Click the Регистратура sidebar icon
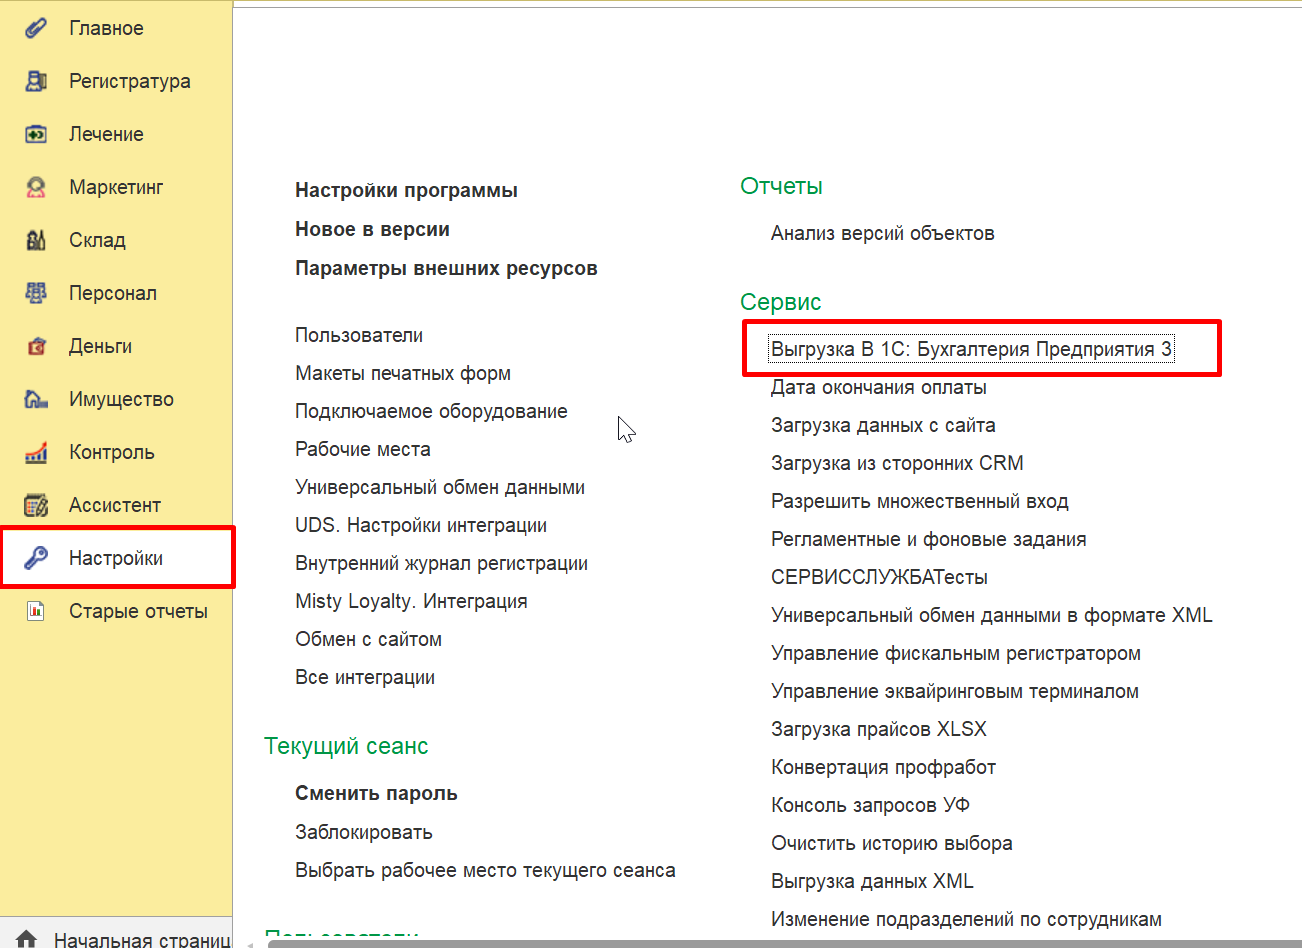This screenshot has height=948, width=1302. pos(36,81)
